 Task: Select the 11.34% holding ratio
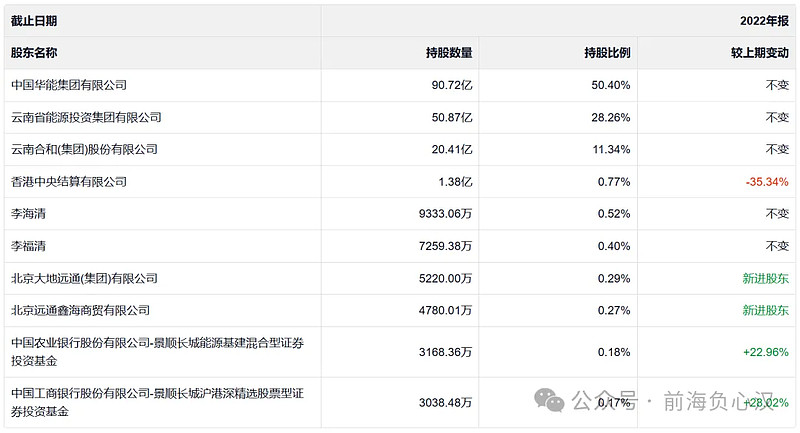pos(611,149)
